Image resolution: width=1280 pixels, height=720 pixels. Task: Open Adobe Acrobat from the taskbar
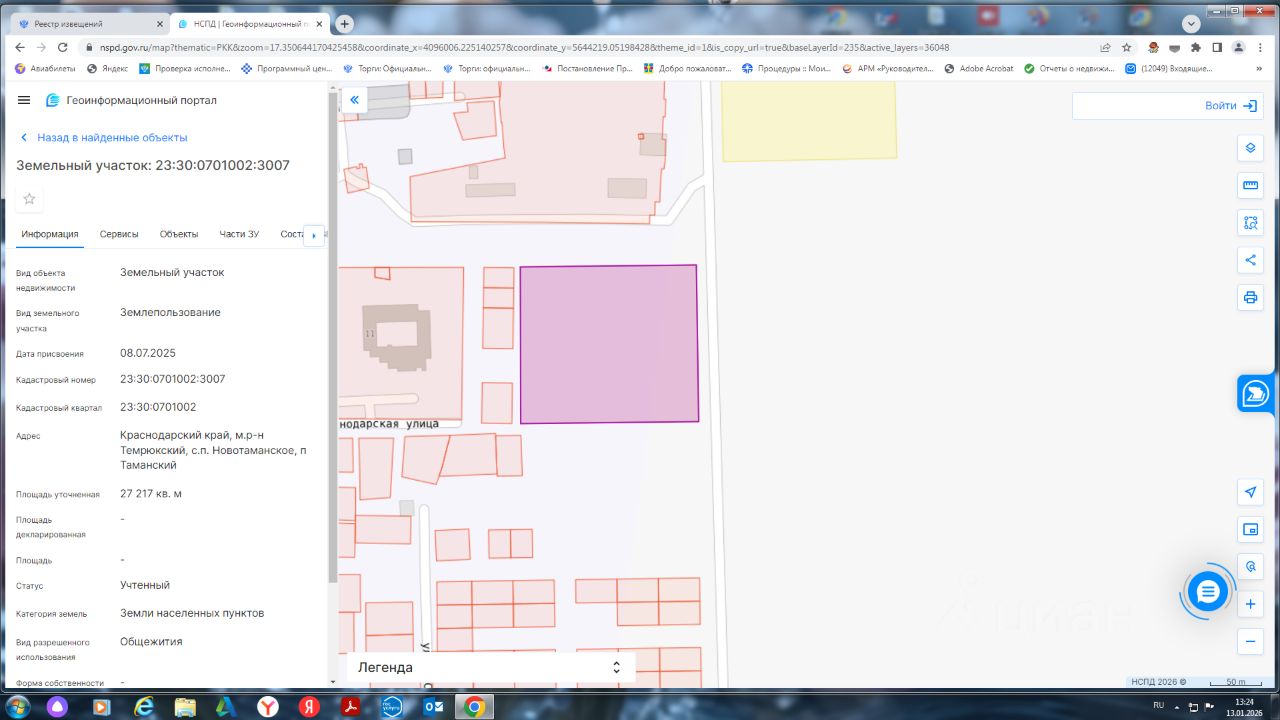coord(351,706)
